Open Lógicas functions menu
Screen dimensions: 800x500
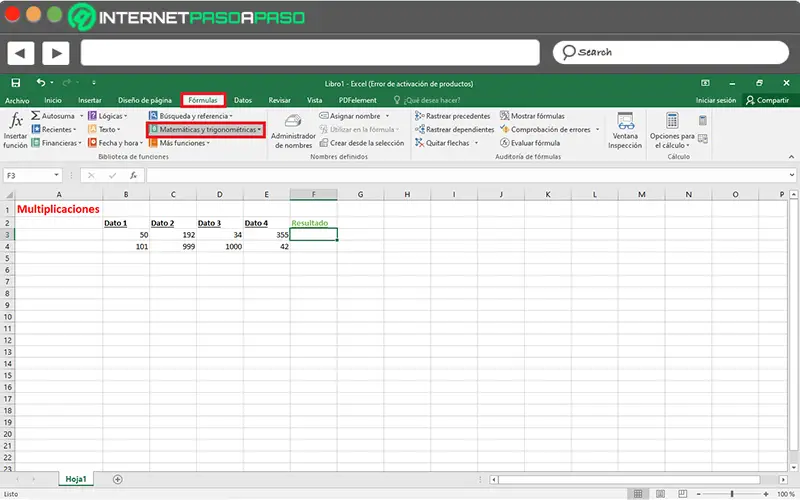pos(108,116)
